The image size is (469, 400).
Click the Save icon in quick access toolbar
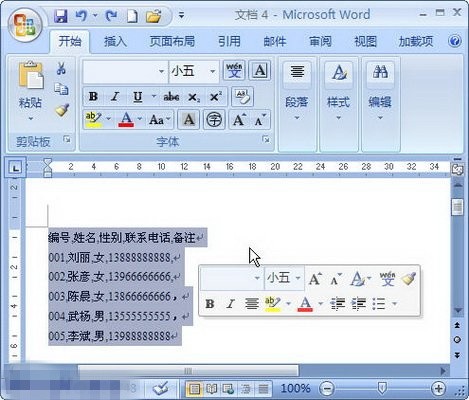(x=61, y=16)
